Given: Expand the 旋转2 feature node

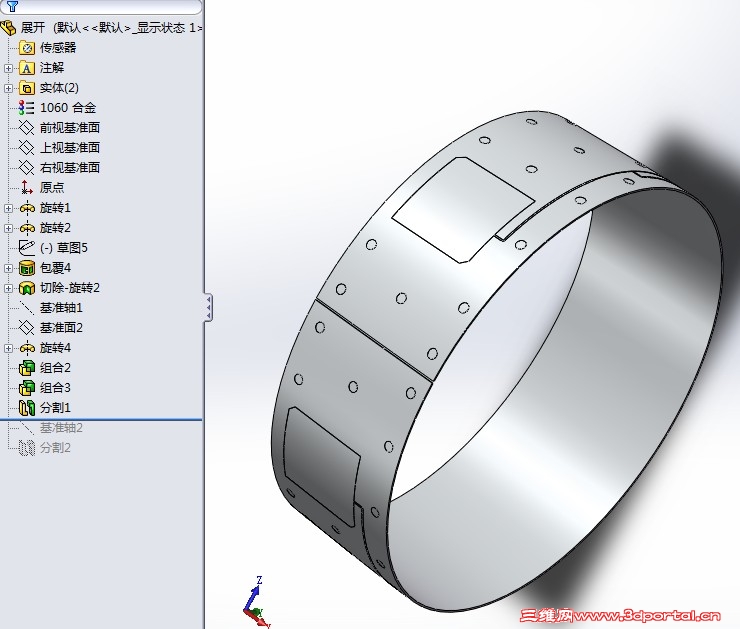Looking at the screenshot, I should pos(8,228).
